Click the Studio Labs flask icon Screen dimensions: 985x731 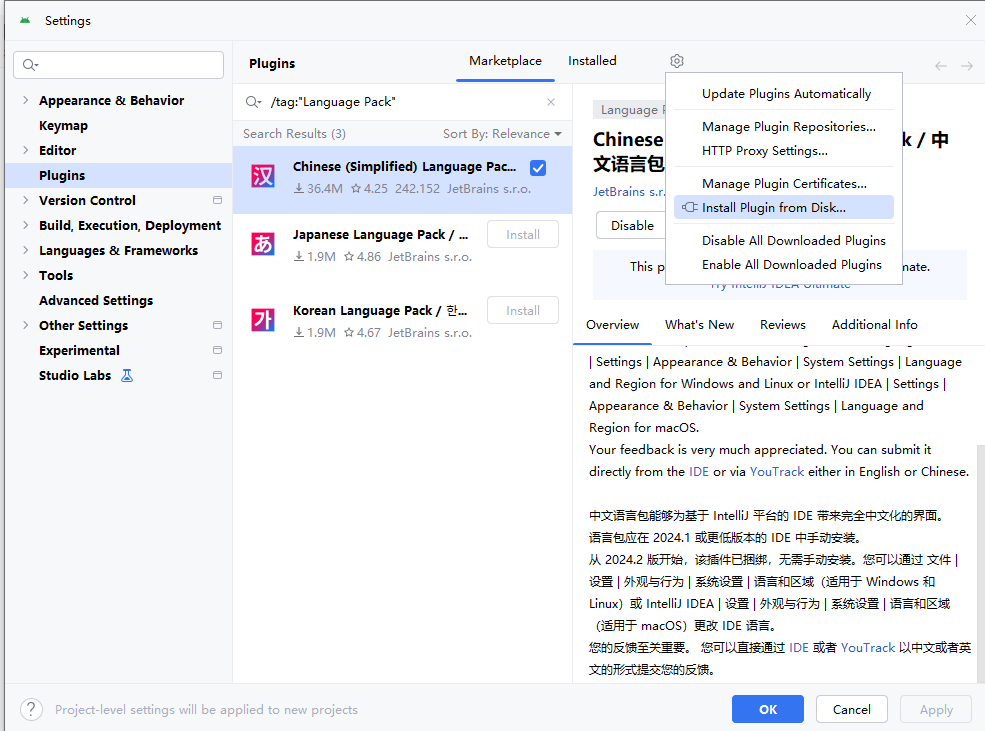coord(126,375)
